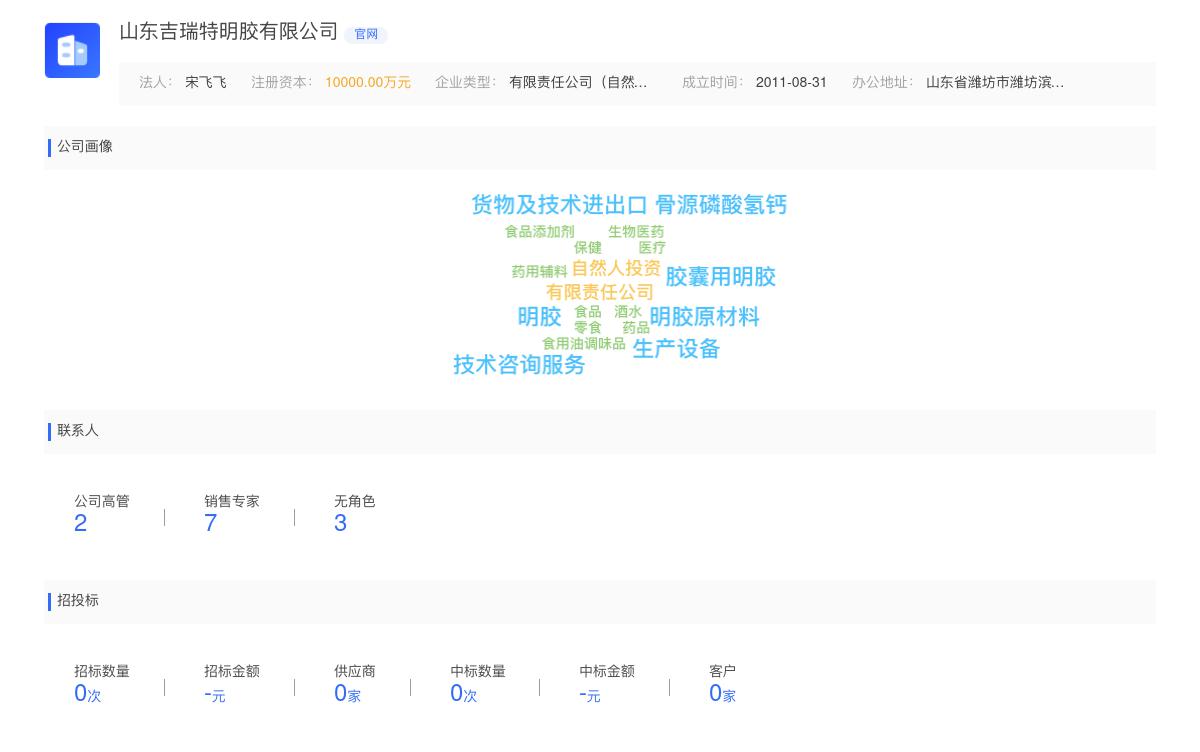Click the 成立时间 label
1200x752 pixels.
(x=712, y=82)
